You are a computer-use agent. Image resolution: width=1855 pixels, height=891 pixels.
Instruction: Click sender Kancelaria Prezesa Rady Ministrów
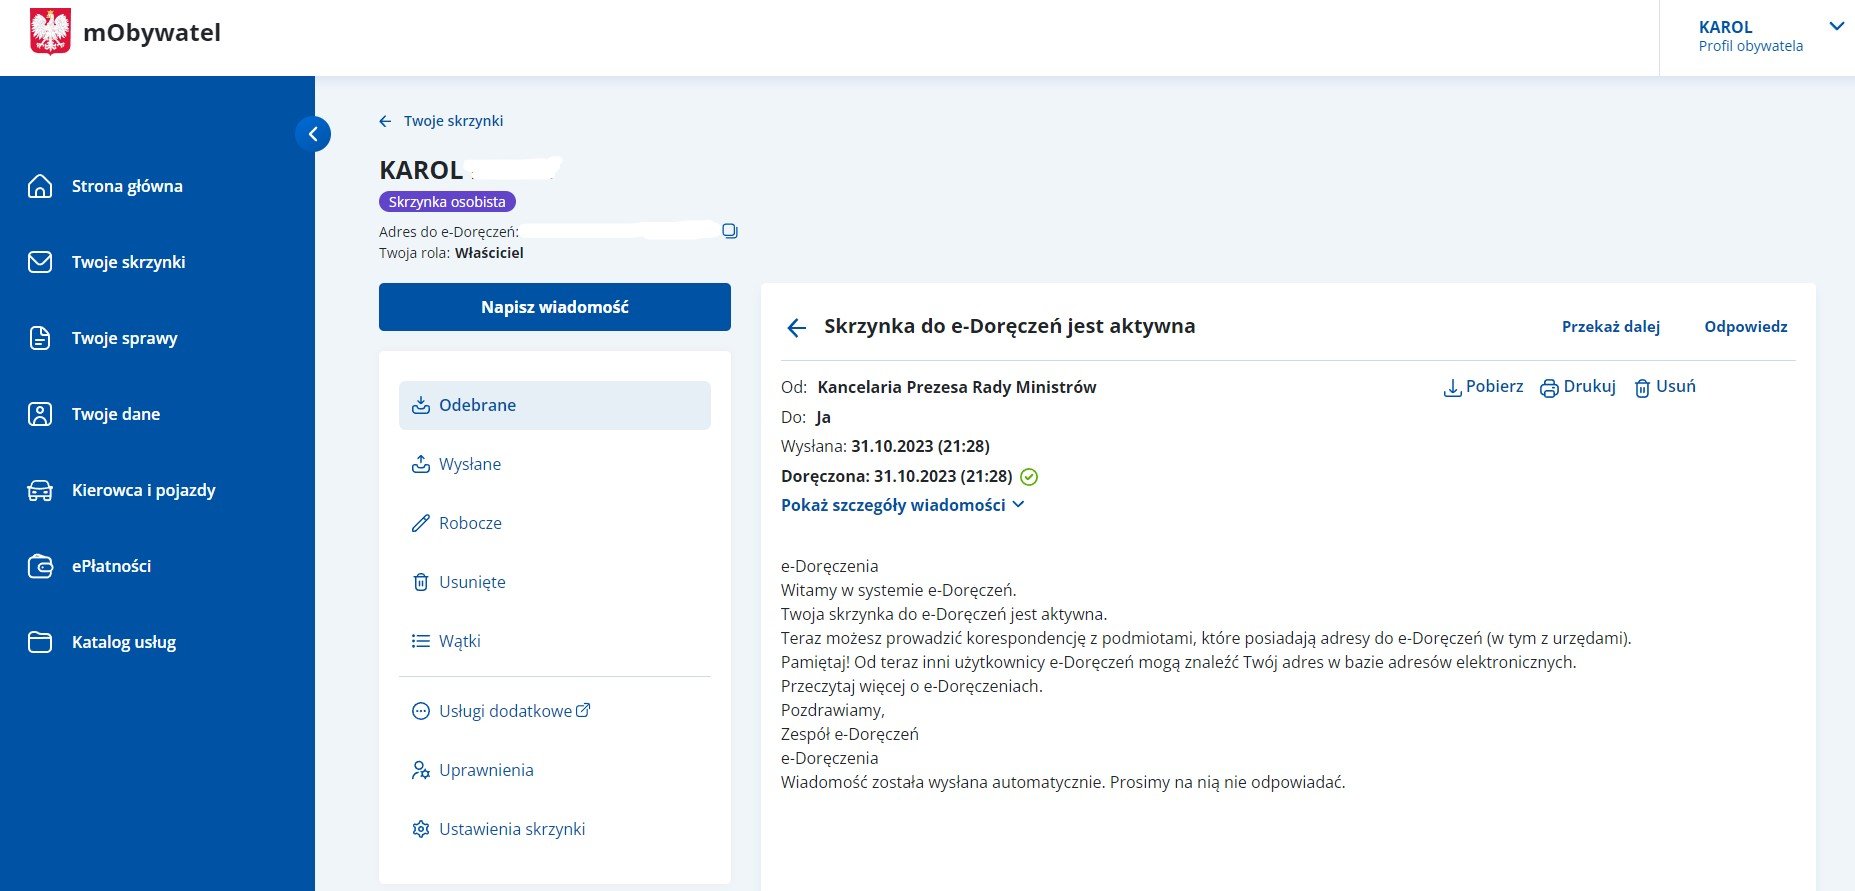pyautogui.click(x=957, y=387)
